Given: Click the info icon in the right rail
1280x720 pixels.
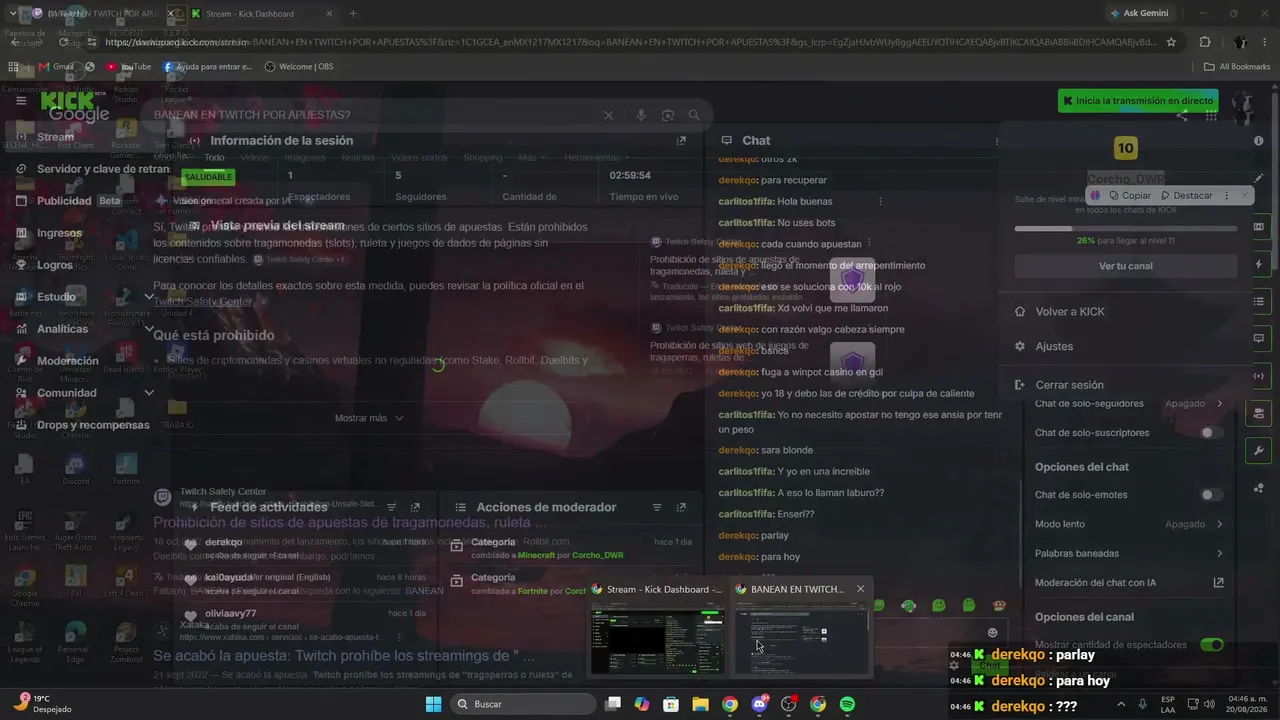Looking at the screenshot, I should coord(1258,141).
